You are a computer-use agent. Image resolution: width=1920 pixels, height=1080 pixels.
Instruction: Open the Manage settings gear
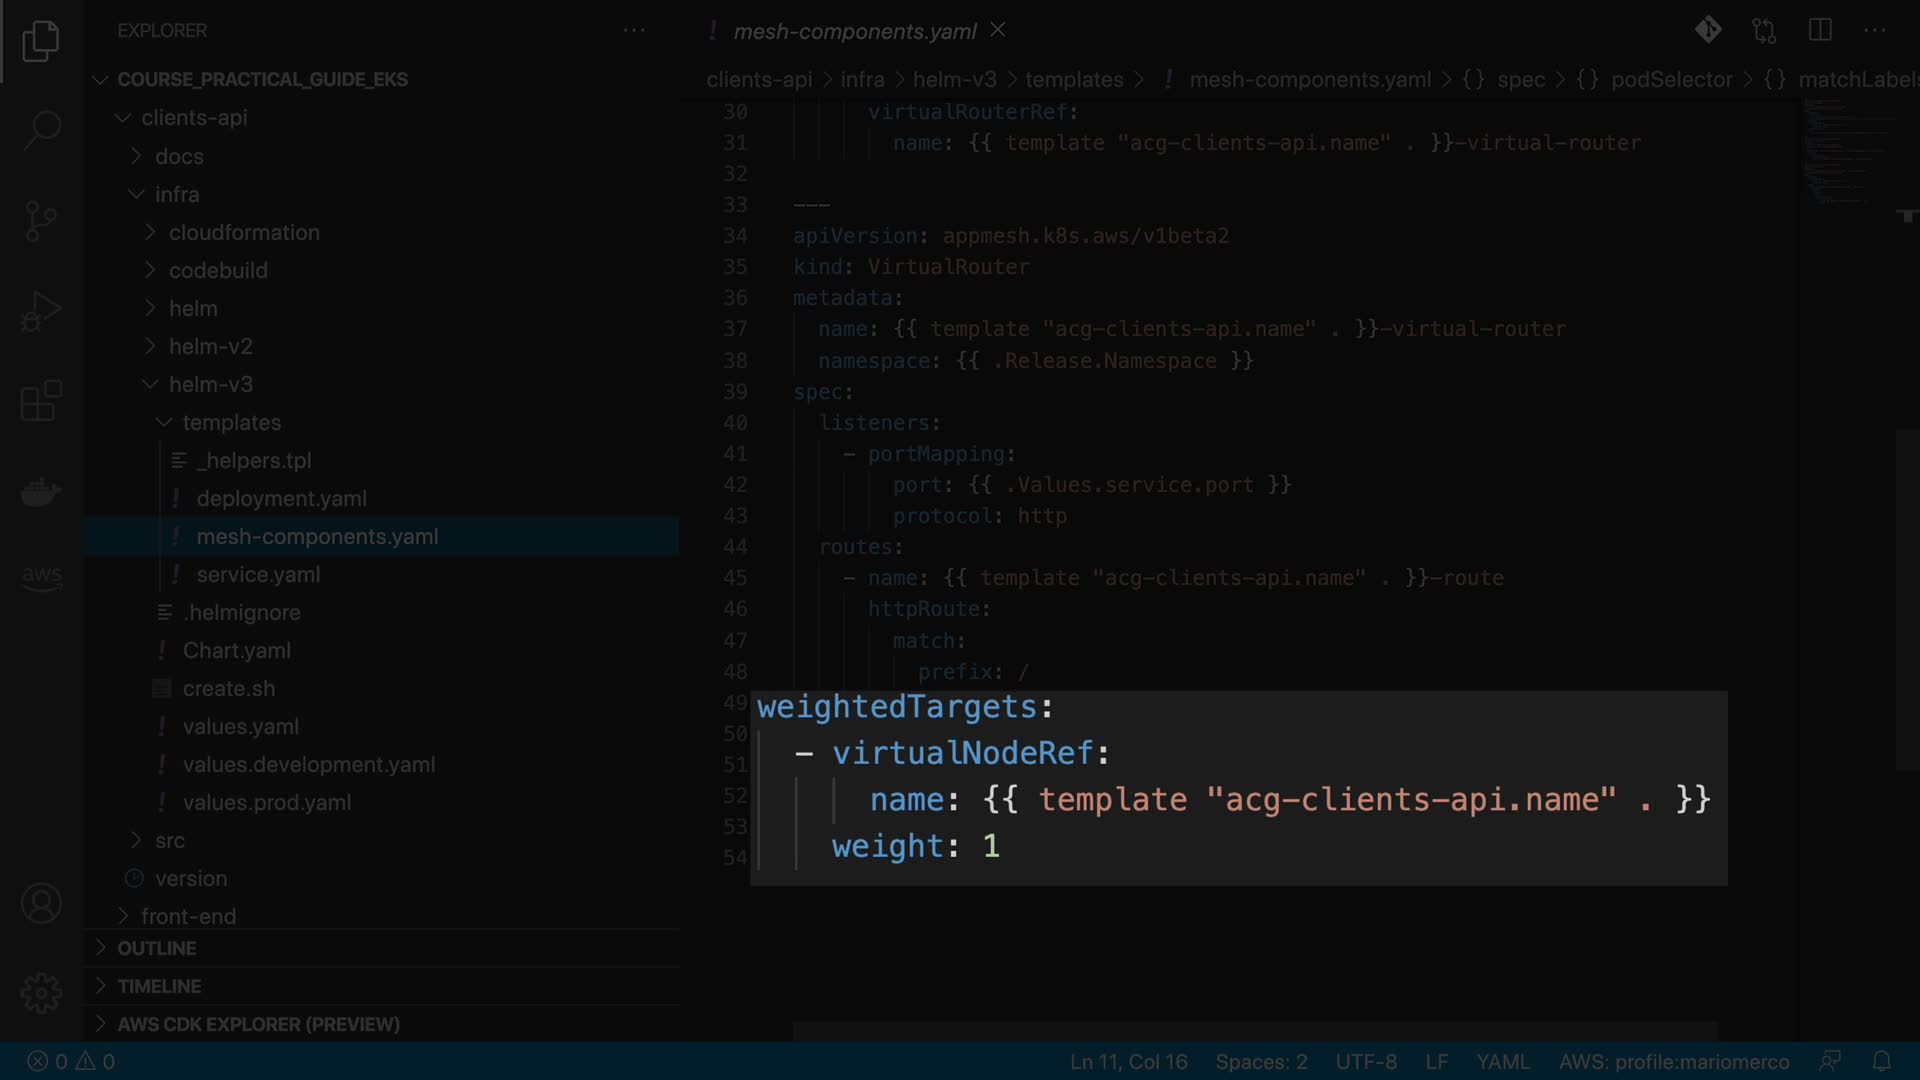click(41, 993)
